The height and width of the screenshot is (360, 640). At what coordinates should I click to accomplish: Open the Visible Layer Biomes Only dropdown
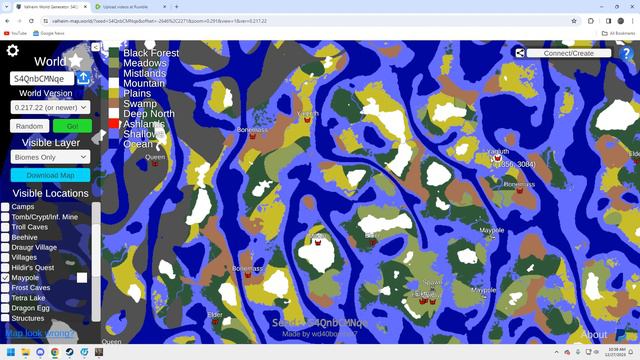point(50,157)
